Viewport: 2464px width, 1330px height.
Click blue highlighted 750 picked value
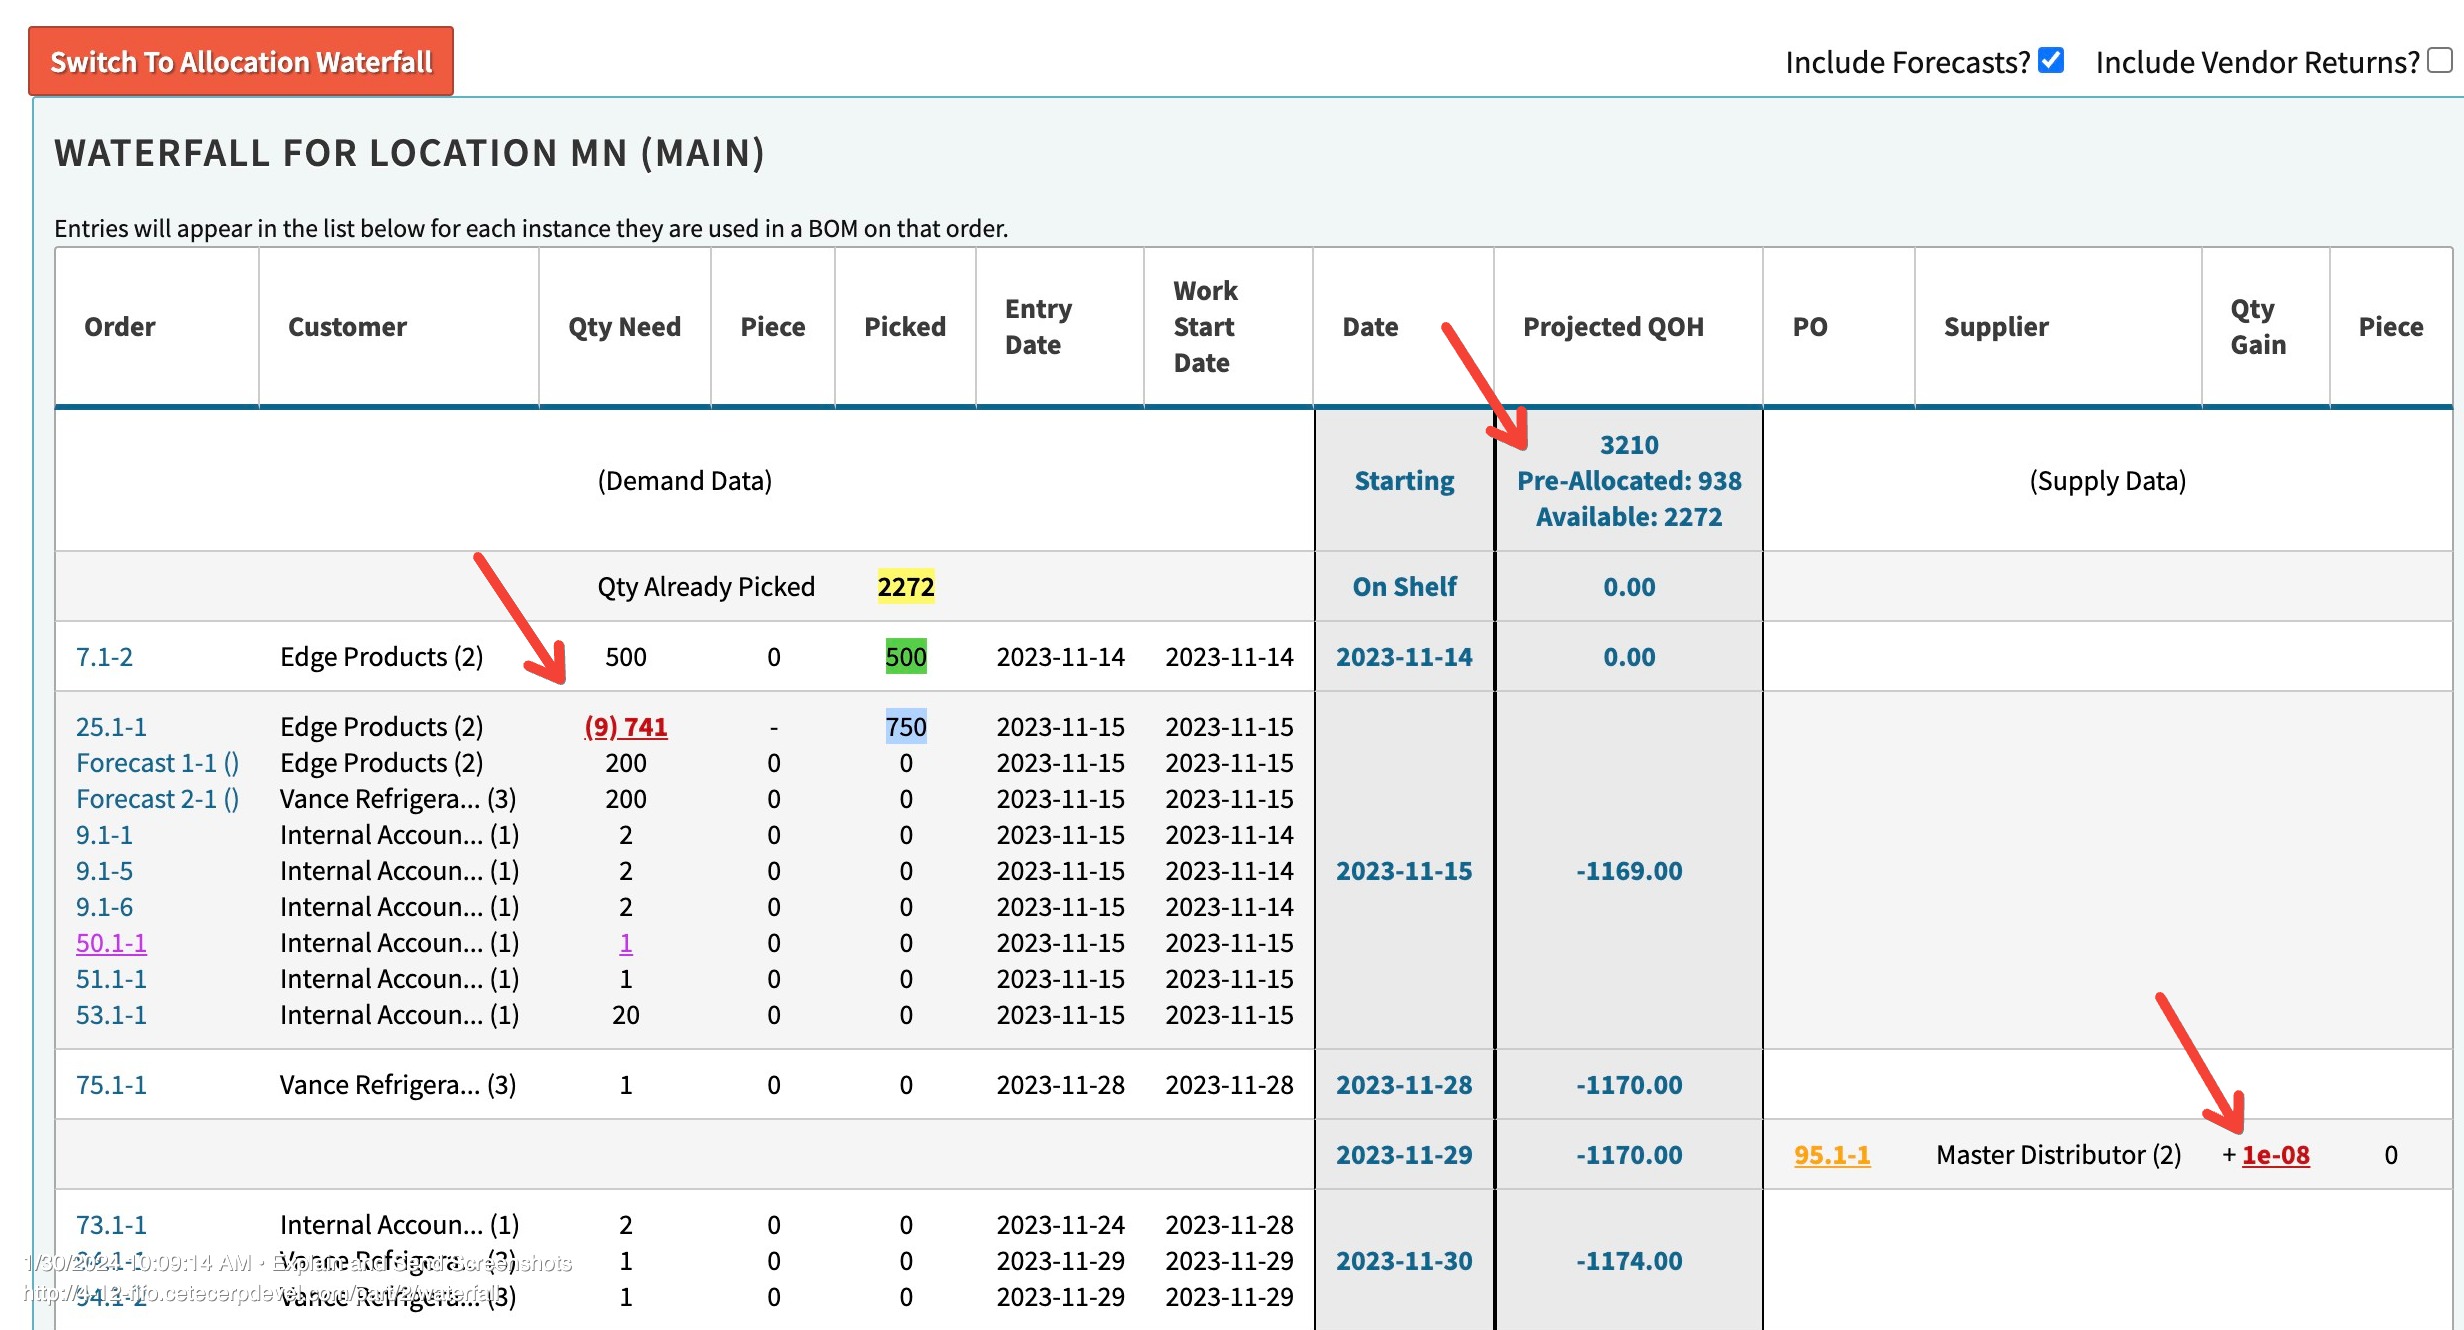point(905,727)
